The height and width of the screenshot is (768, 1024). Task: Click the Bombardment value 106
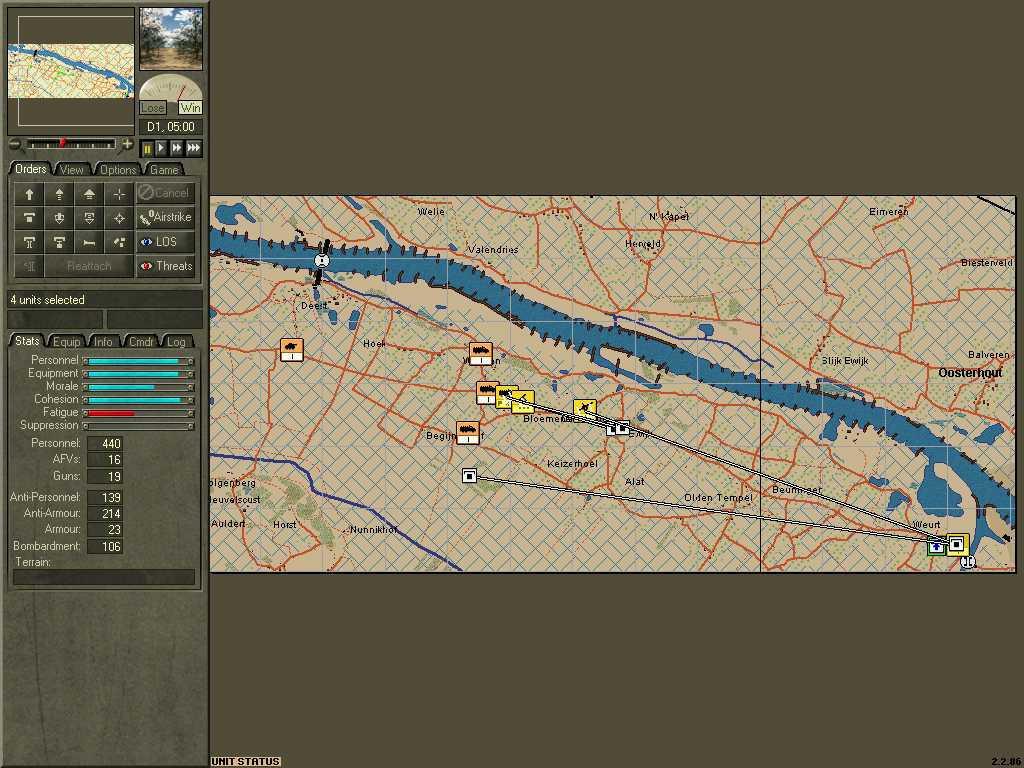[104, 547]
